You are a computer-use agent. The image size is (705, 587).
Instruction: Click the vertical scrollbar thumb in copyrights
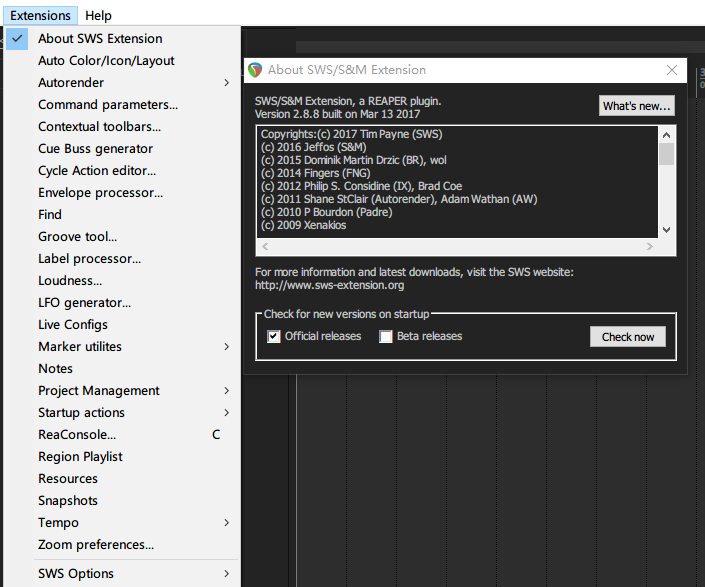(667, 154)
